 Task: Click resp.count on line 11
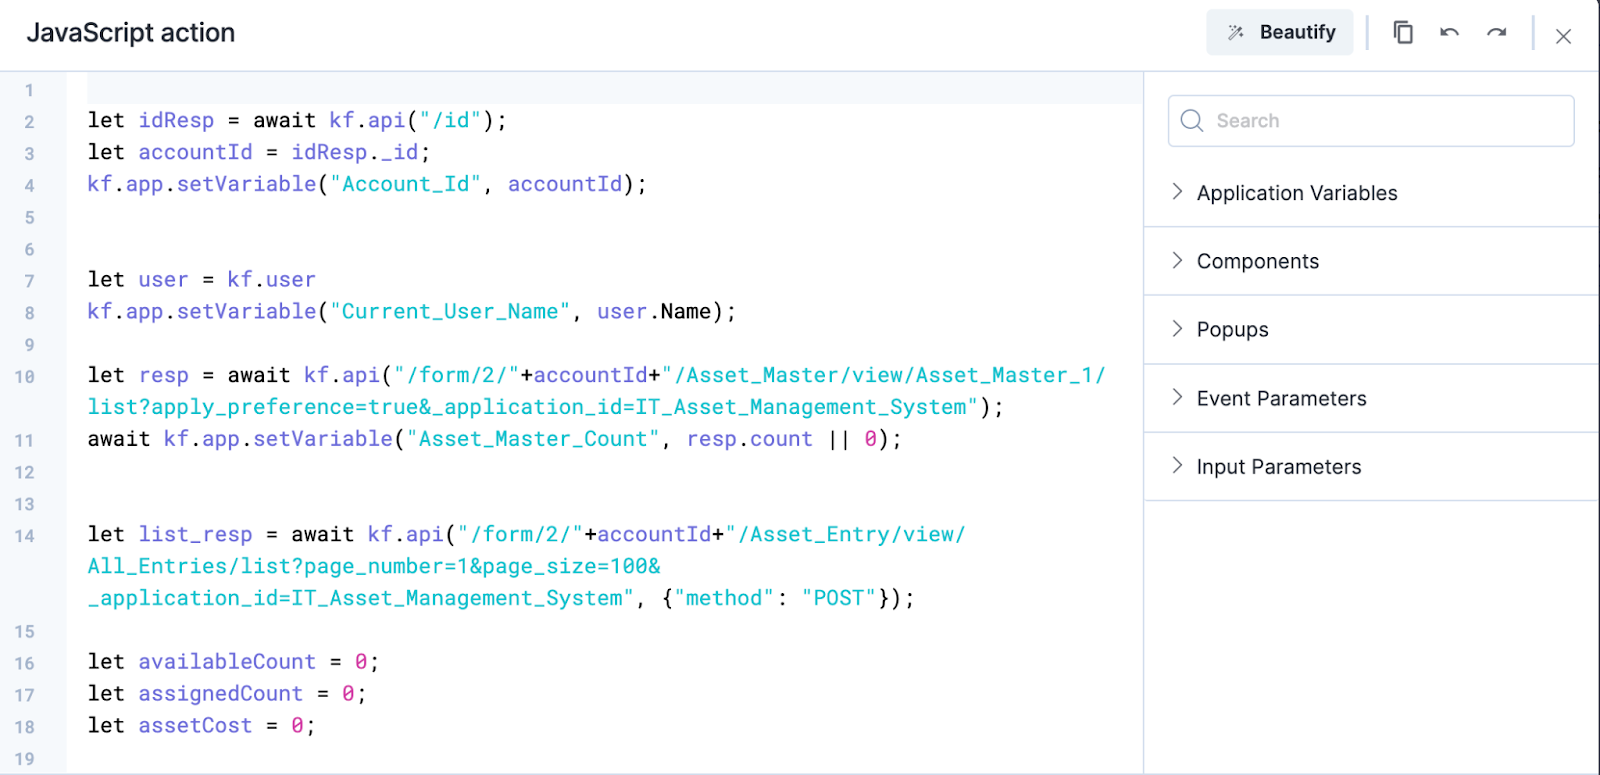click(x=750, y=439)
